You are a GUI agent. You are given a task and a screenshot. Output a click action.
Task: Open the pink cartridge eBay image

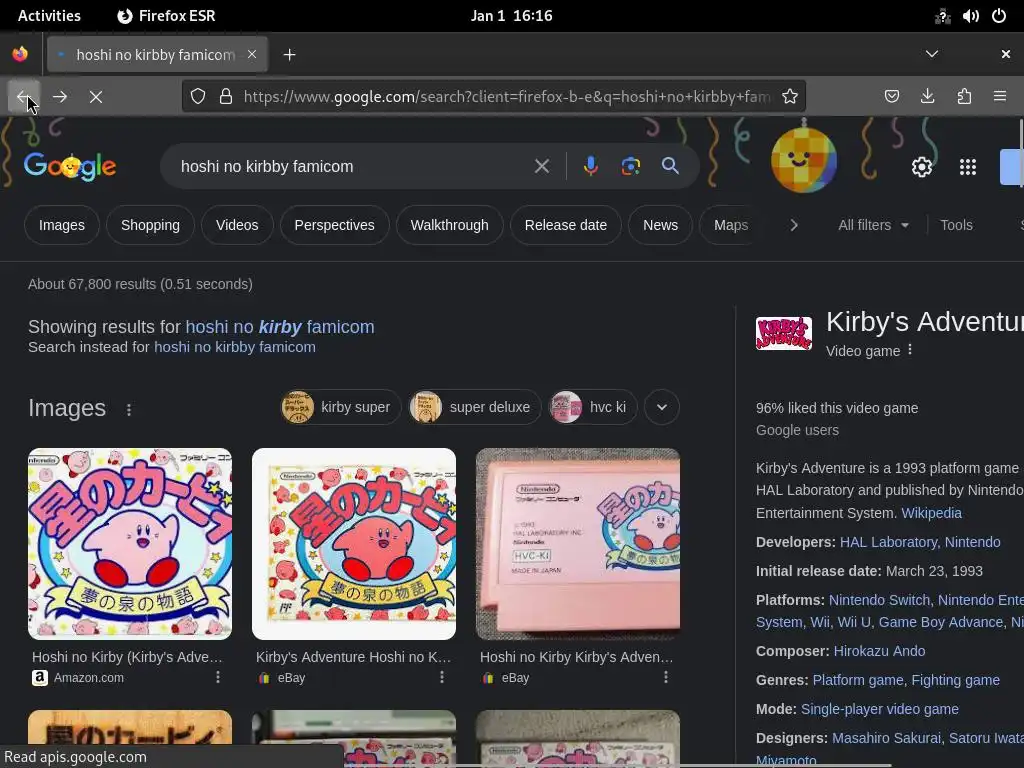click(578, 543)
